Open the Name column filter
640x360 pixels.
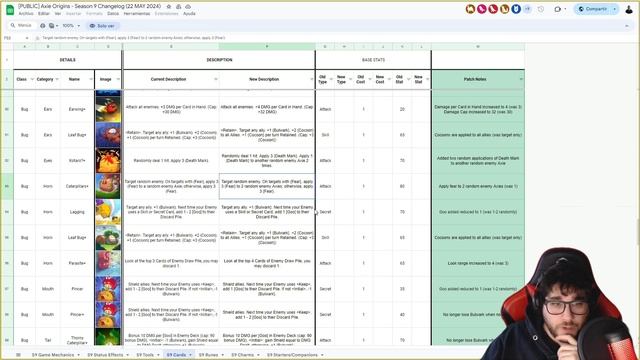click(91, 79)
